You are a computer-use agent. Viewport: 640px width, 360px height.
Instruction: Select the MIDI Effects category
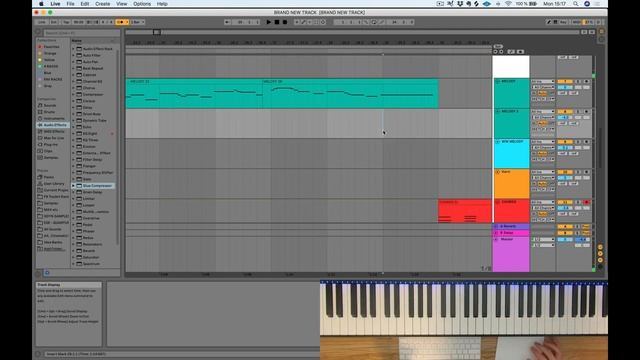(53, 131)
